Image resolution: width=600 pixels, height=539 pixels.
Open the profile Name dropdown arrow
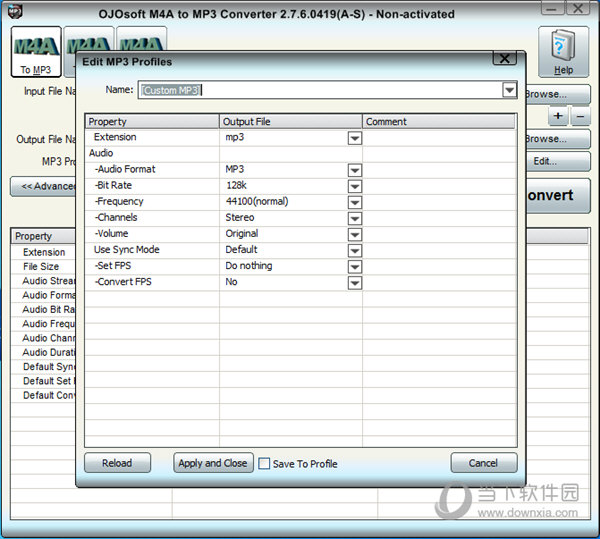coord(509,90)
